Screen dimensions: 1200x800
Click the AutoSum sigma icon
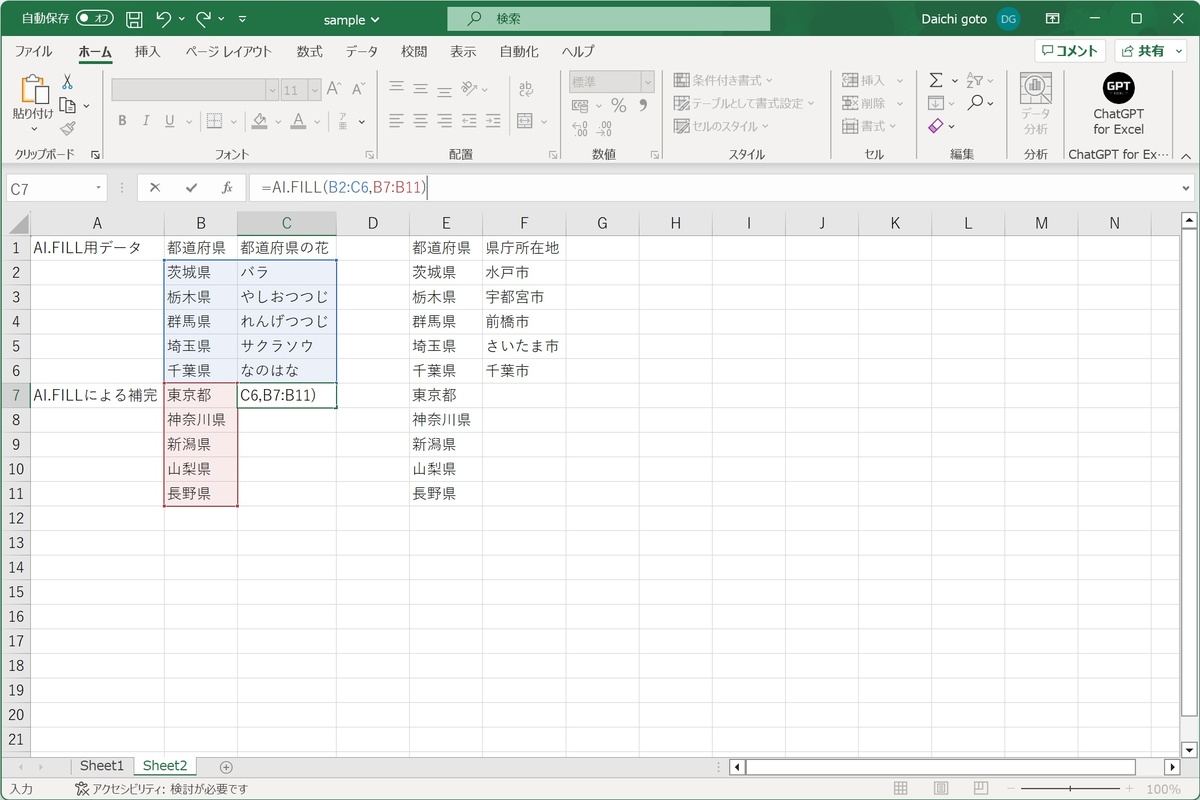point(936,80)
